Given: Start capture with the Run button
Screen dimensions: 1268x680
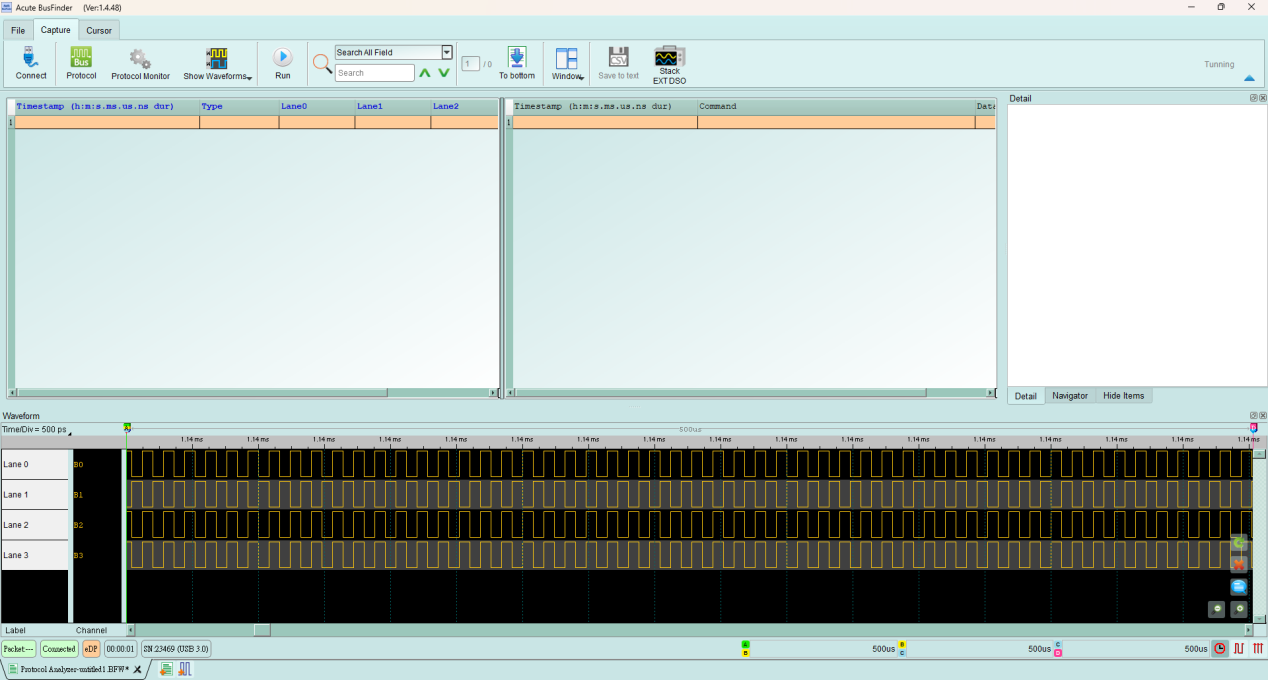Looking at the screenshot, I should [x=283, y=64].
